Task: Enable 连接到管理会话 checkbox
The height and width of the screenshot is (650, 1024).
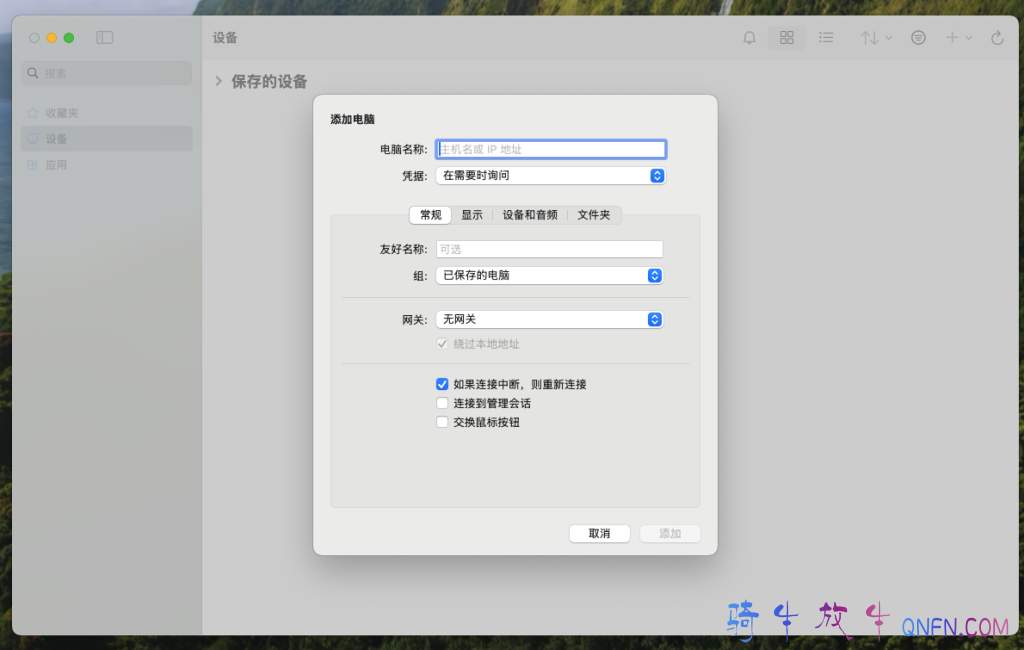Action: click(x=442, y=403)
